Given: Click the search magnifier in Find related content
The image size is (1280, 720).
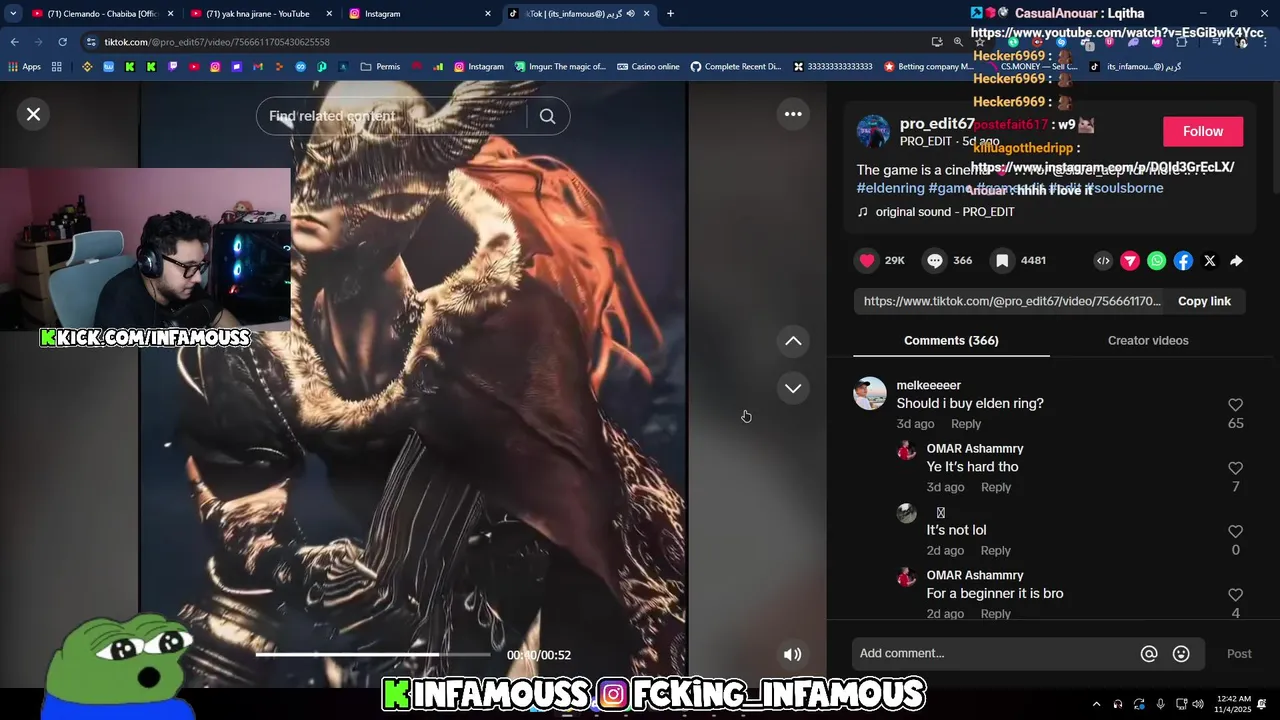Looking at the screenshot, I should [547, 116].
